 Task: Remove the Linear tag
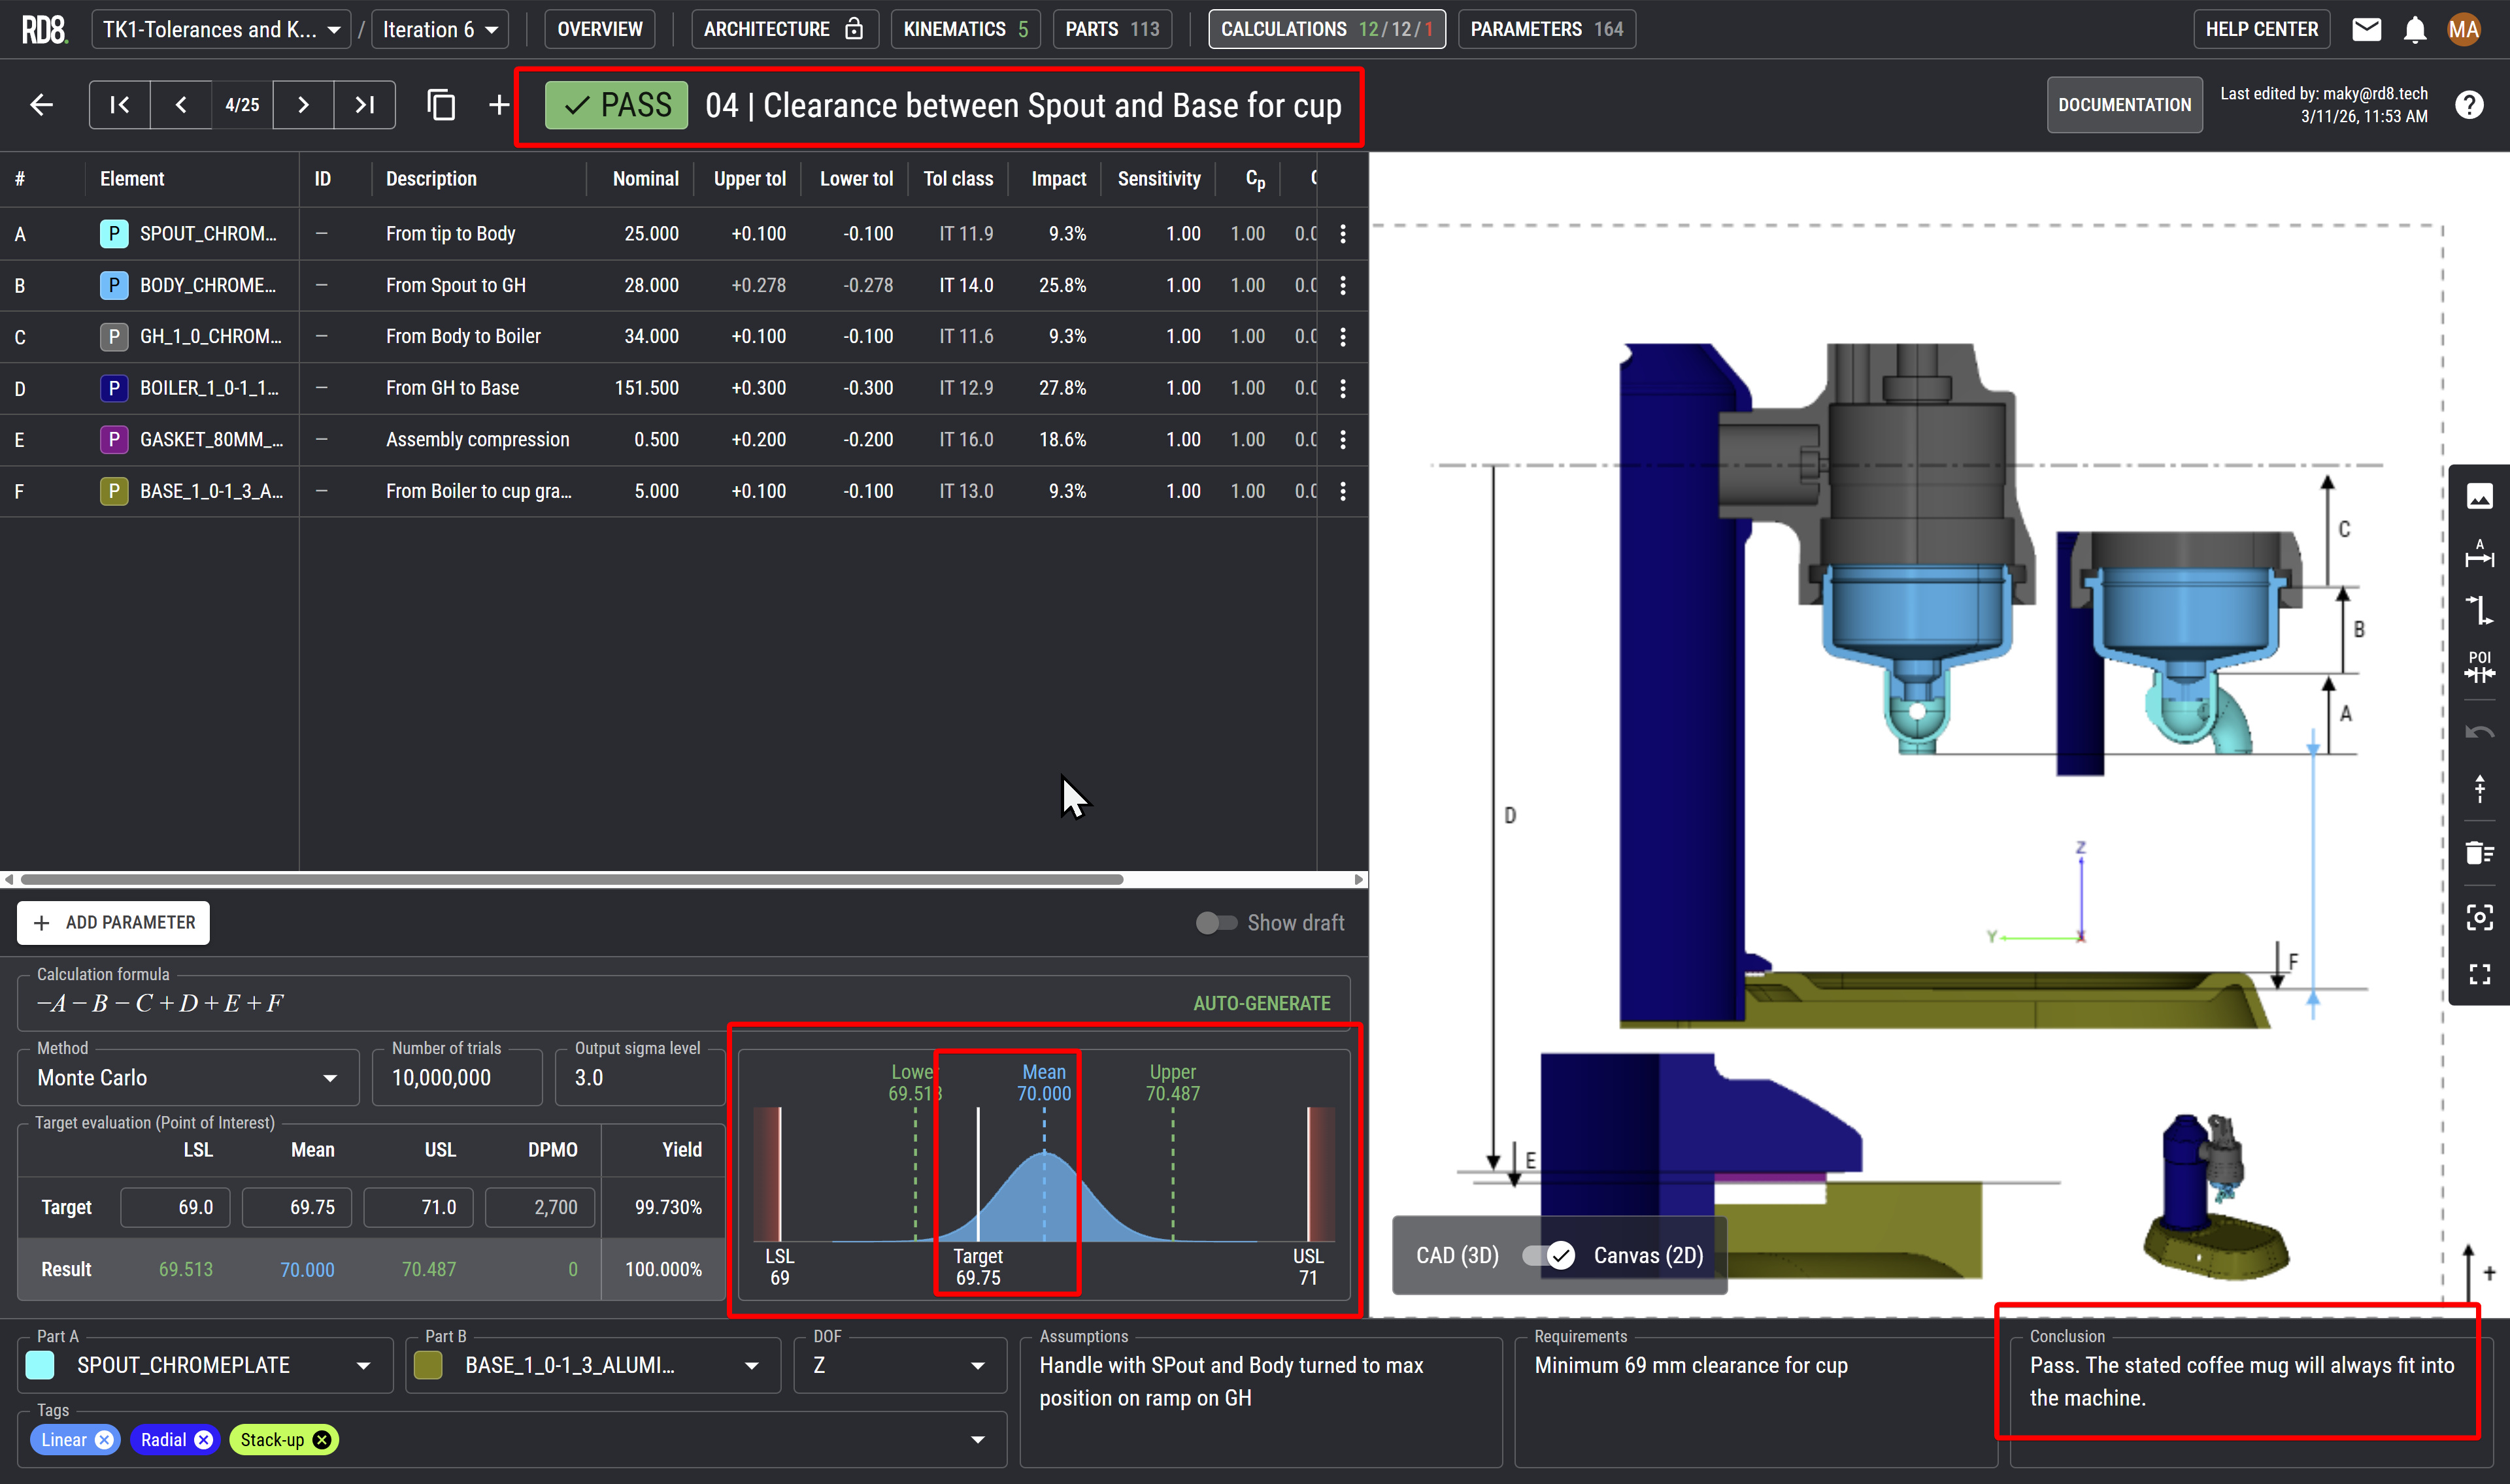104,1439
